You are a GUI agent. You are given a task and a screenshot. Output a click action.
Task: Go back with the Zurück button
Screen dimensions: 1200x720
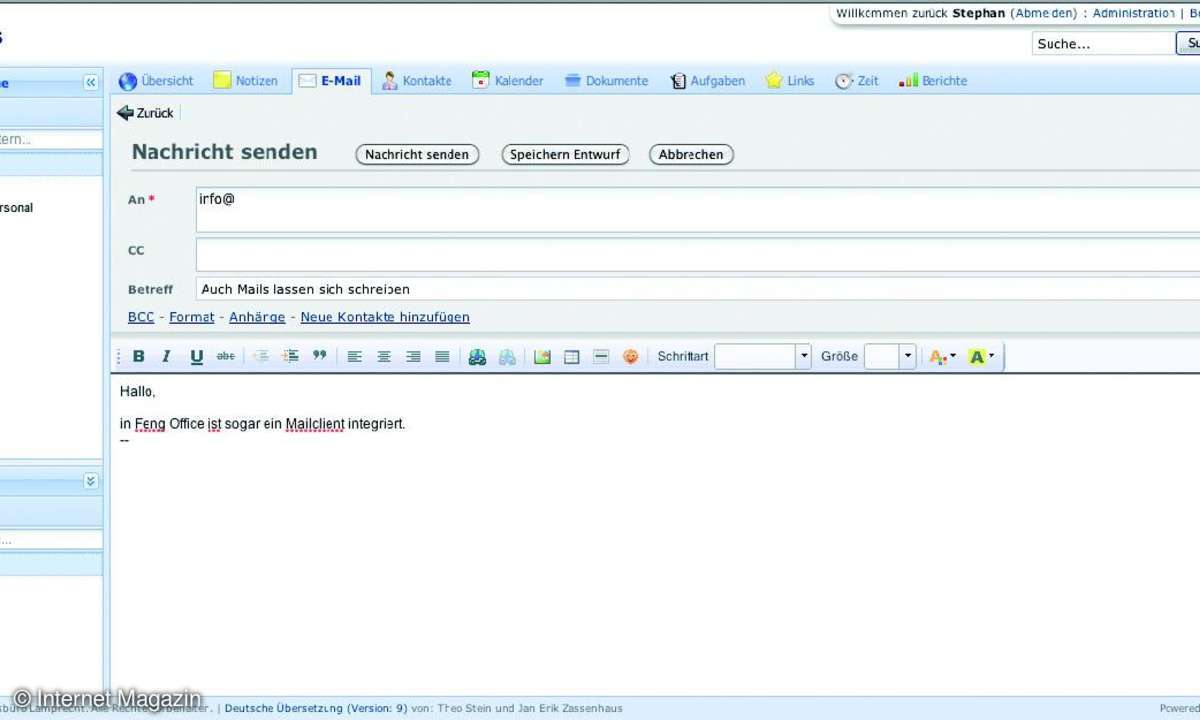(145, 113)
